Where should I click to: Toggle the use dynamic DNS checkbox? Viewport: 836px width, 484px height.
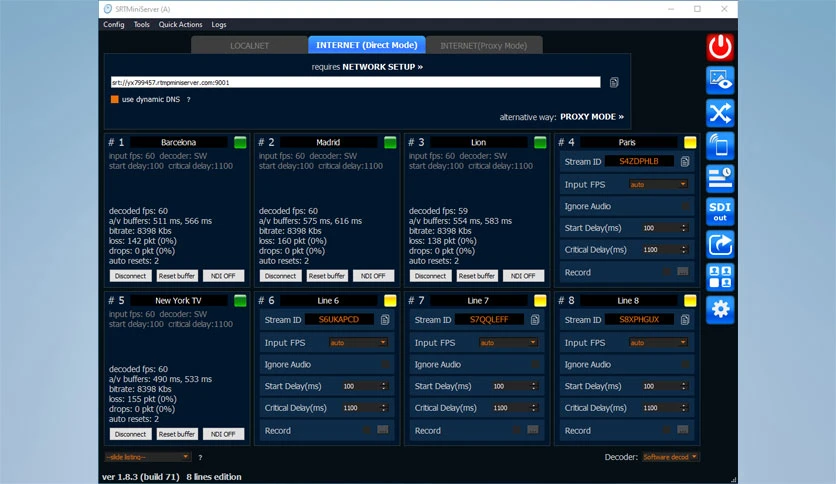[114, 99]
